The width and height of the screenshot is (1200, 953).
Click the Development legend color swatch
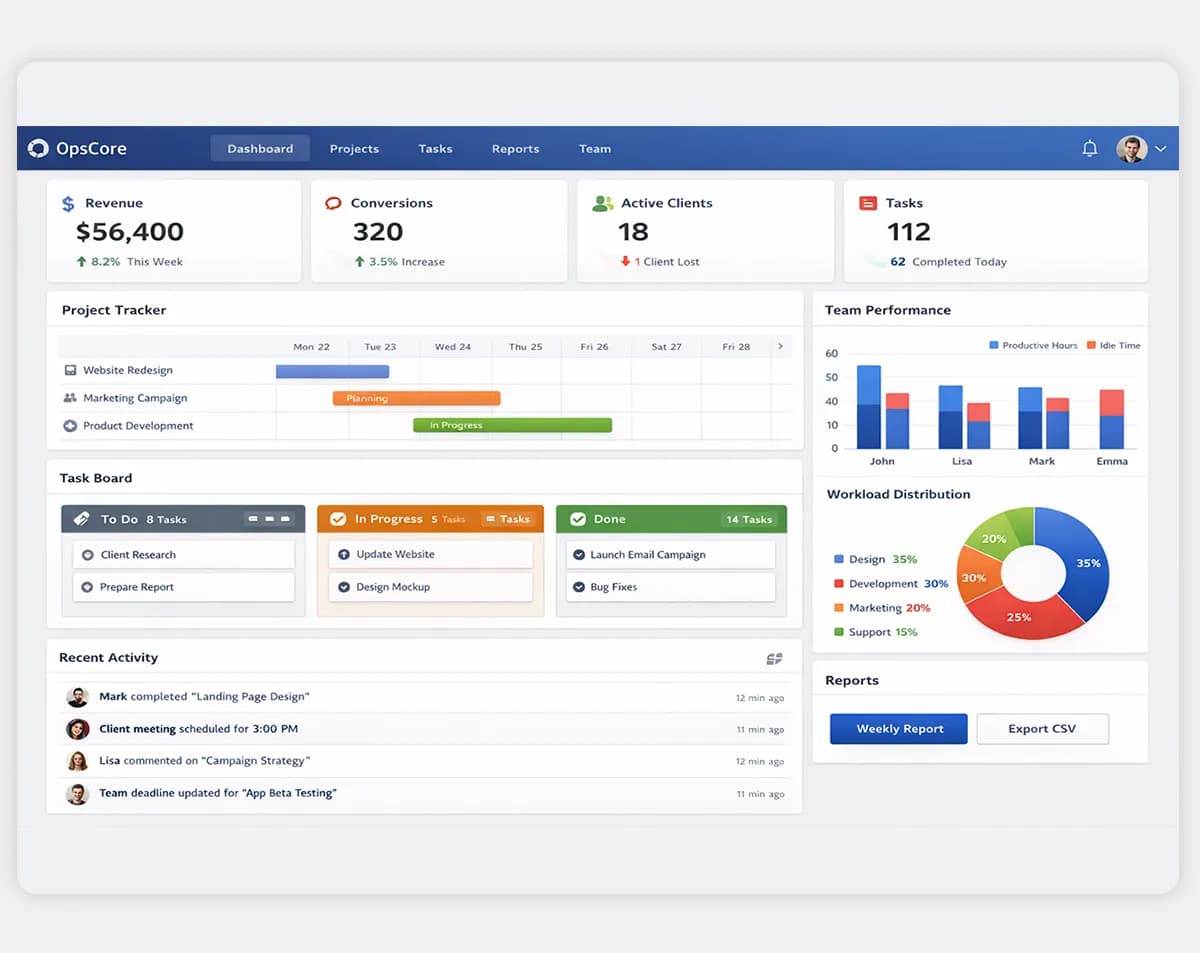[838, 584]
